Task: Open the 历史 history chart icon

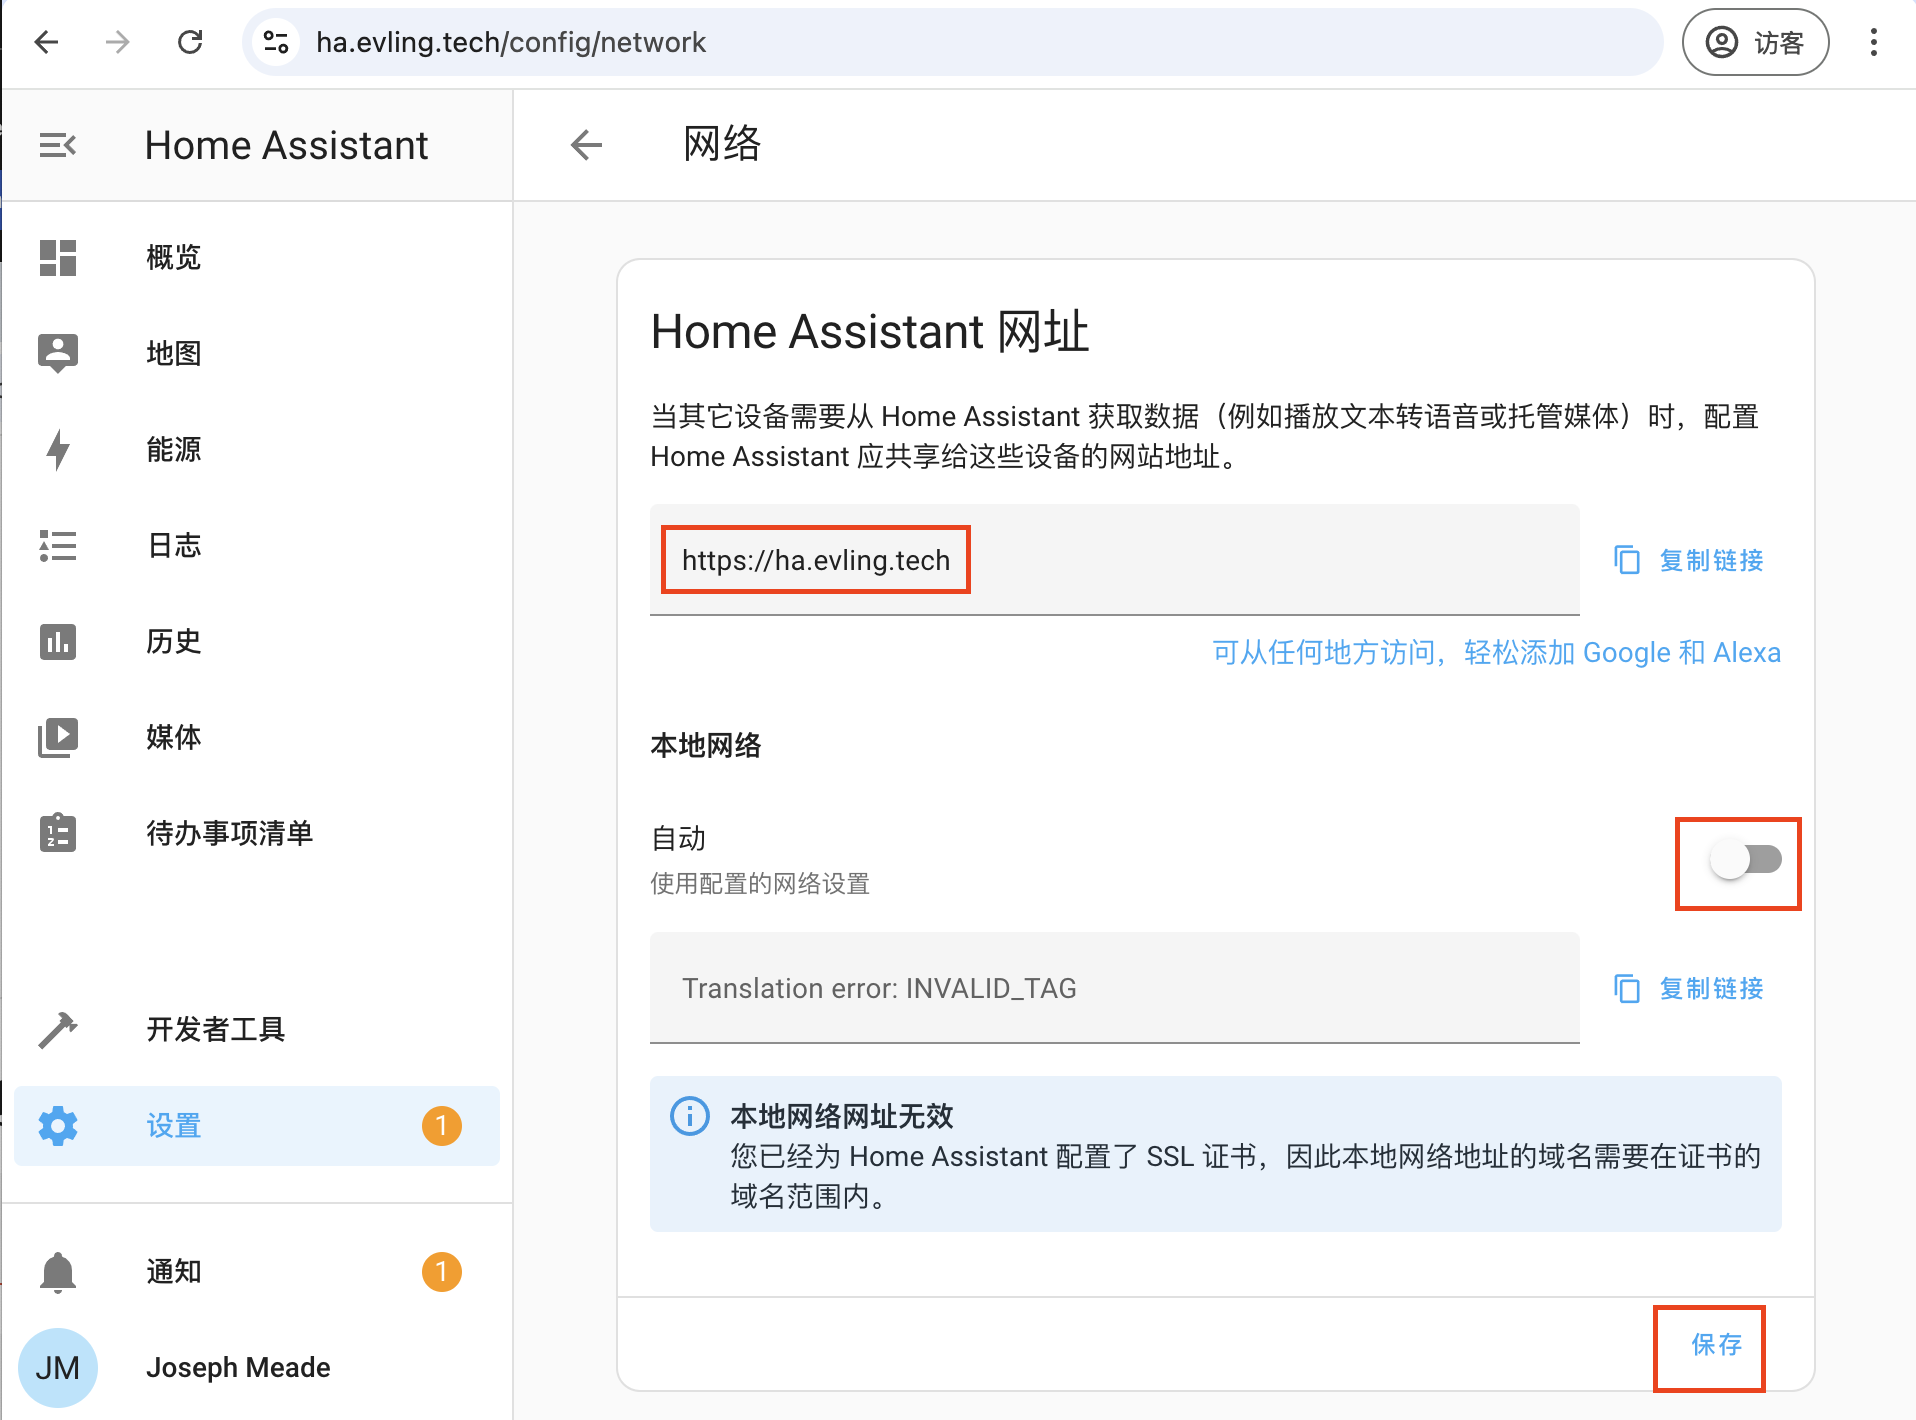Action: pyautogui.click(x=58, y=641)
